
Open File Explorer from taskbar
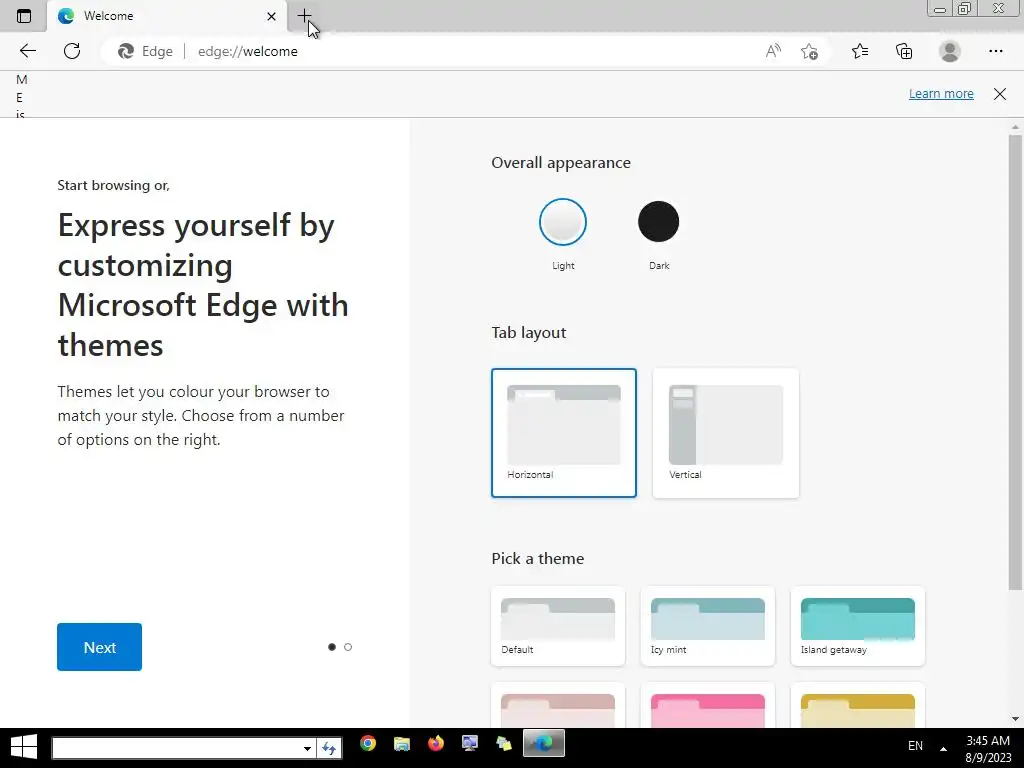pyautogui.click(x=402, y=743)
